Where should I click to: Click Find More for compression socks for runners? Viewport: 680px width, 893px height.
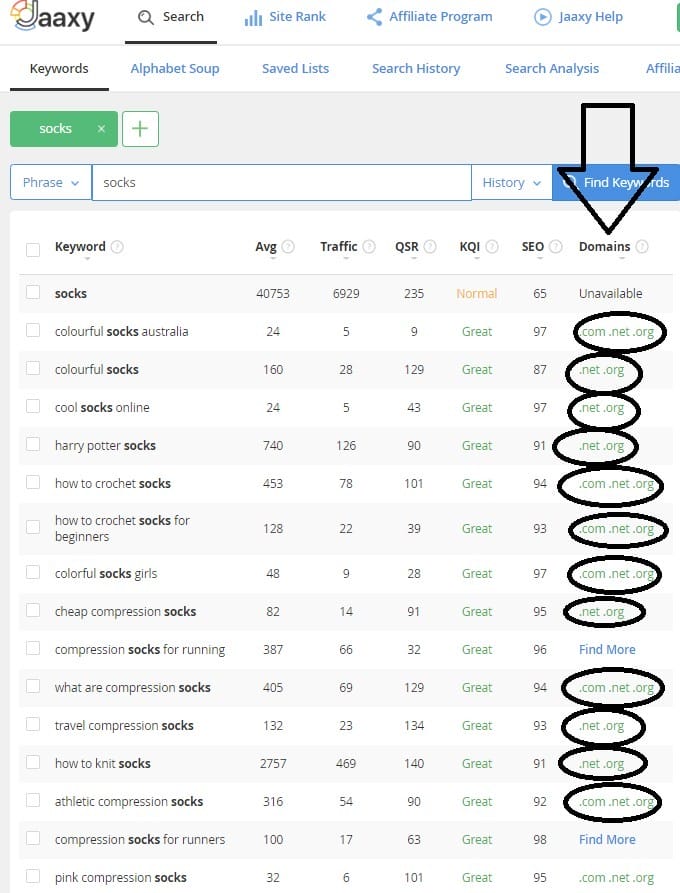point(607,839)
